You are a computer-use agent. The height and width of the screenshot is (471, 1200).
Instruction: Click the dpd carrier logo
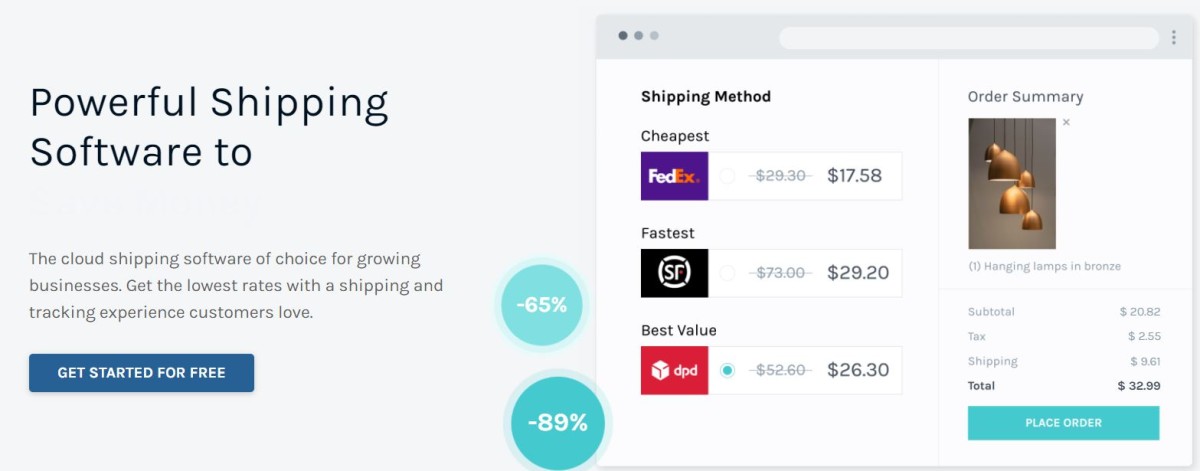[674, 370]
